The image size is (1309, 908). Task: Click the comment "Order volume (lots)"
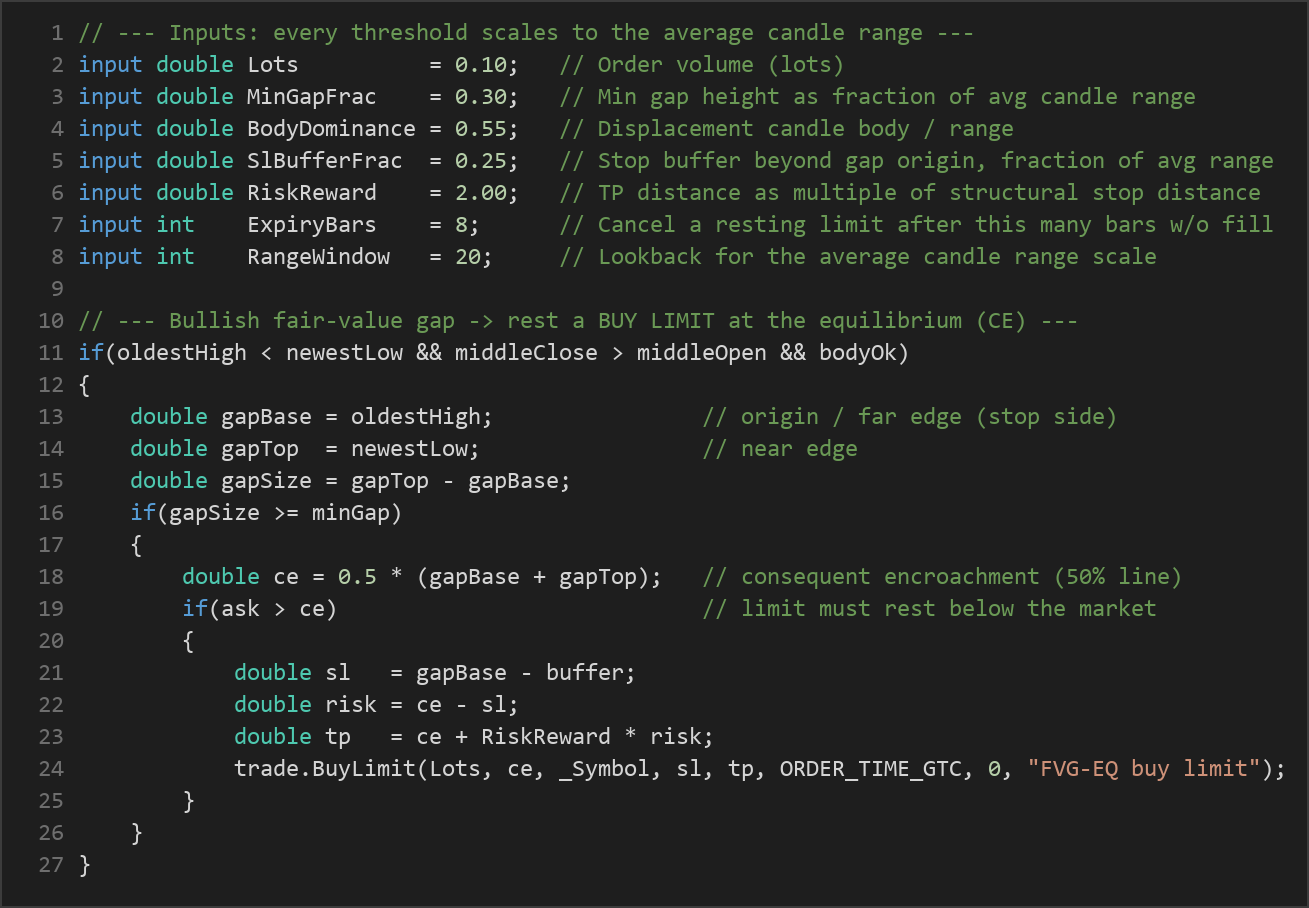(702, 65)
